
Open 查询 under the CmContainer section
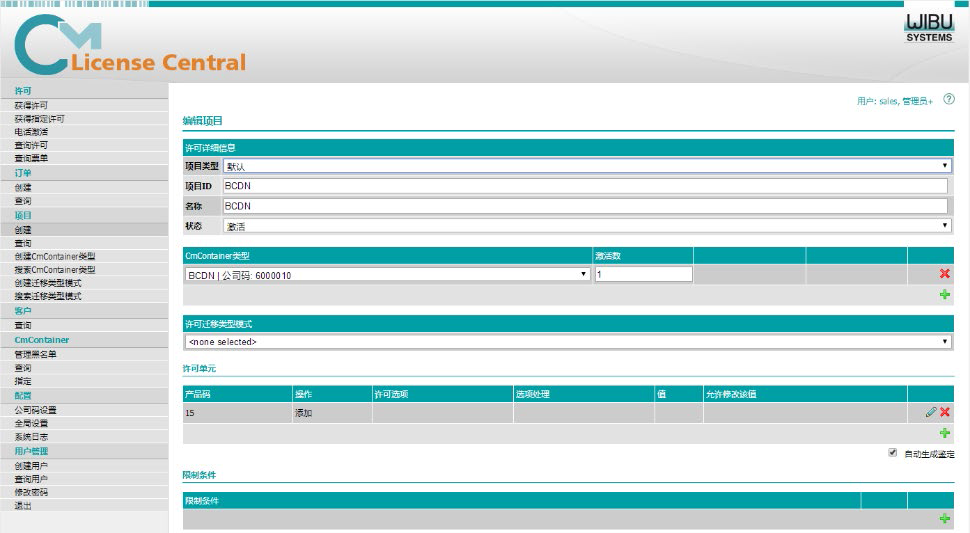[23, 368]
